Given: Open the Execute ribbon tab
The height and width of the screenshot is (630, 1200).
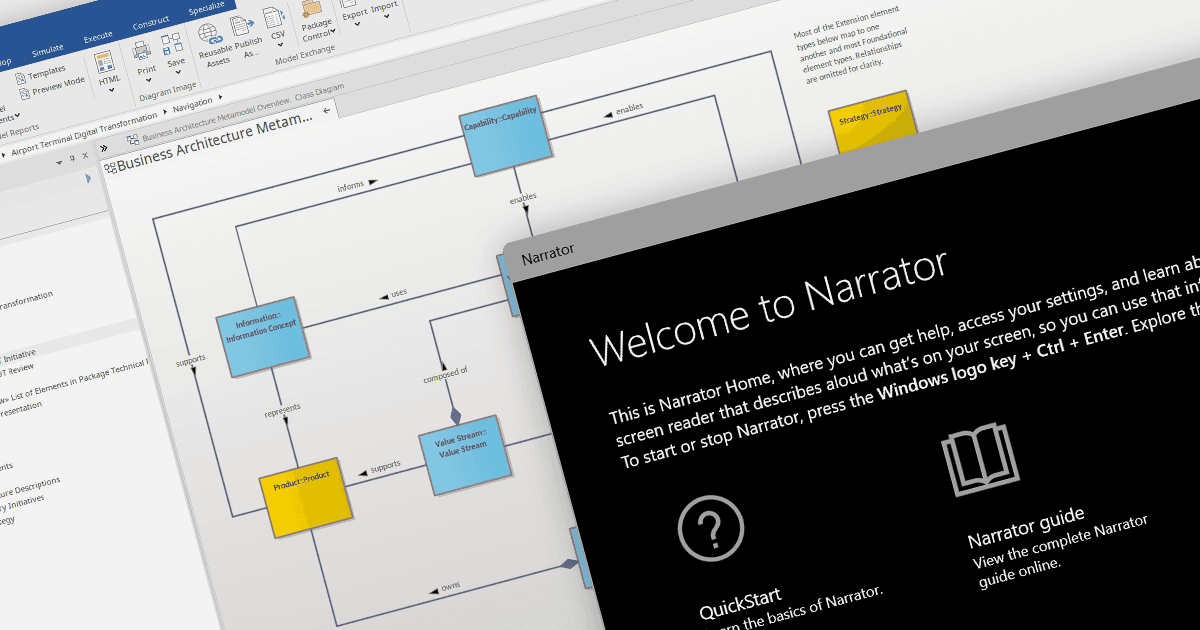Looking at the screenshot, I should [x=98, y=36].
